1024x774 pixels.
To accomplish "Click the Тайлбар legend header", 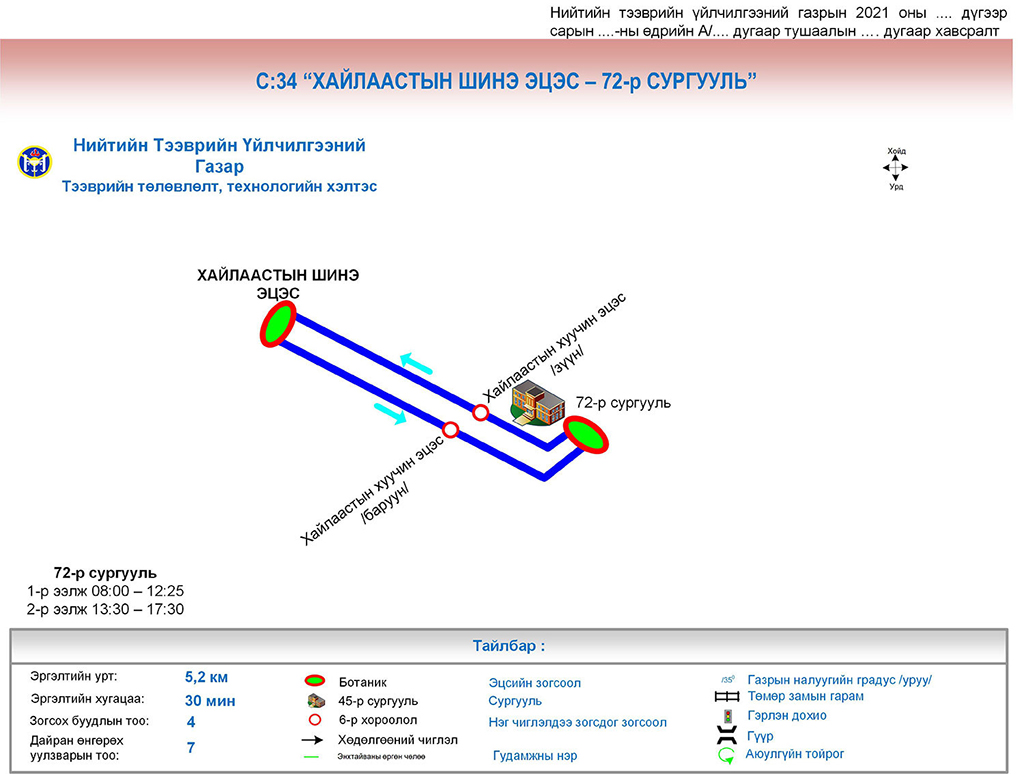I will (509, 646).
